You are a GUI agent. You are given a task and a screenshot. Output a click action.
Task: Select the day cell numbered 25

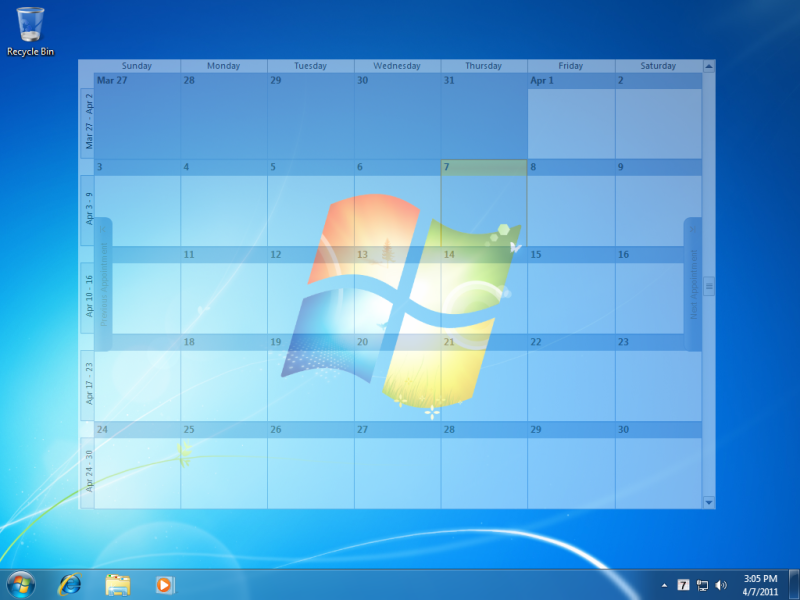click(x=223, y=465)
